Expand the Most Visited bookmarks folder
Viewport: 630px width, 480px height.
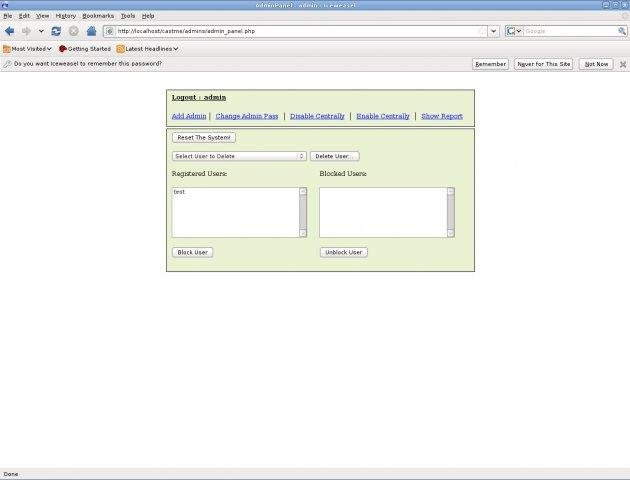click(27, 49)
